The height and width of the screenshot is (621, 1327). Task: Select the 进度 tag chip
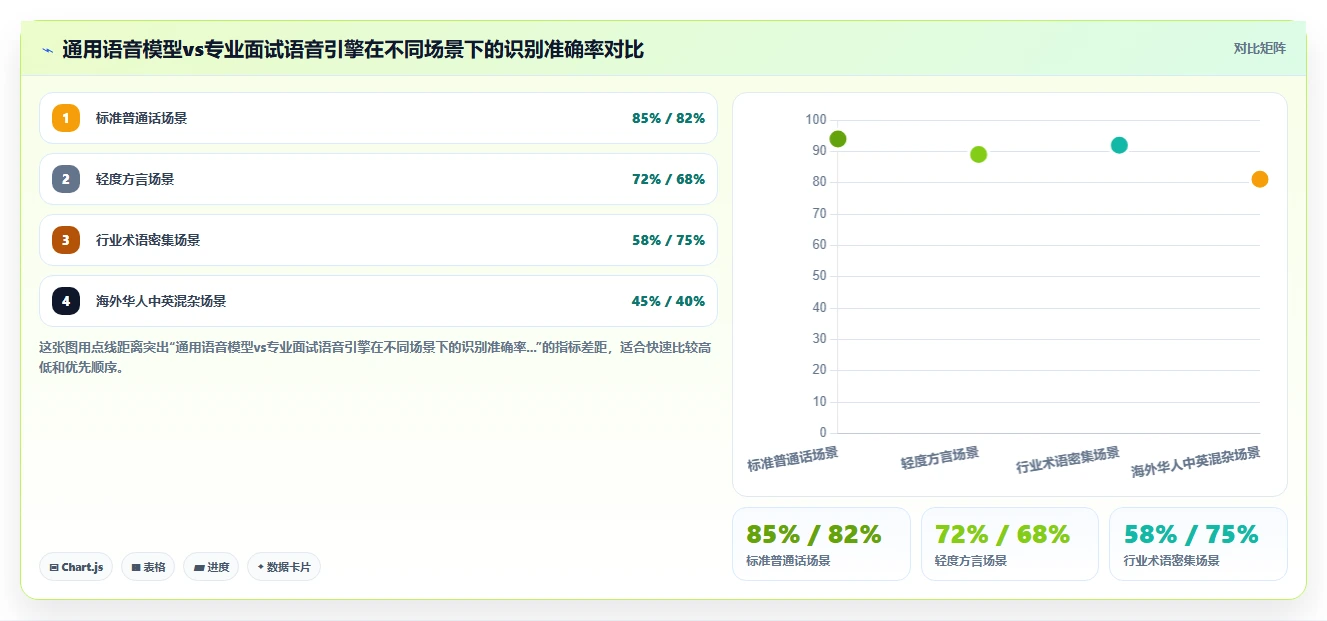click(x=211, y=567)
